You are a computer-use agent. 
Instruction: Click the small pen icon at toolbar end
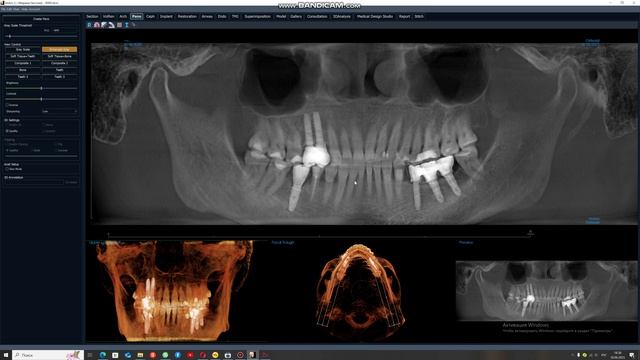click(133, 25)
